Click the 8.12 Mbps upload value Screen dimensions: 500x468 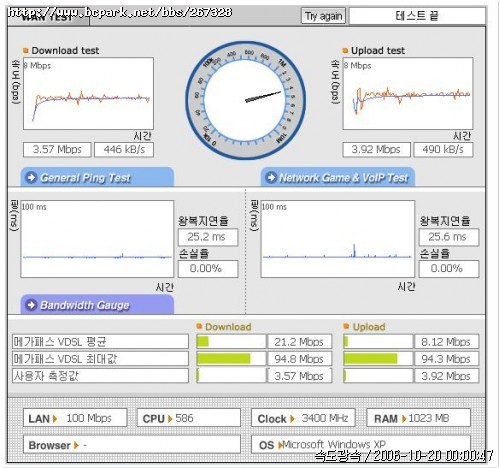coord(447,341)
